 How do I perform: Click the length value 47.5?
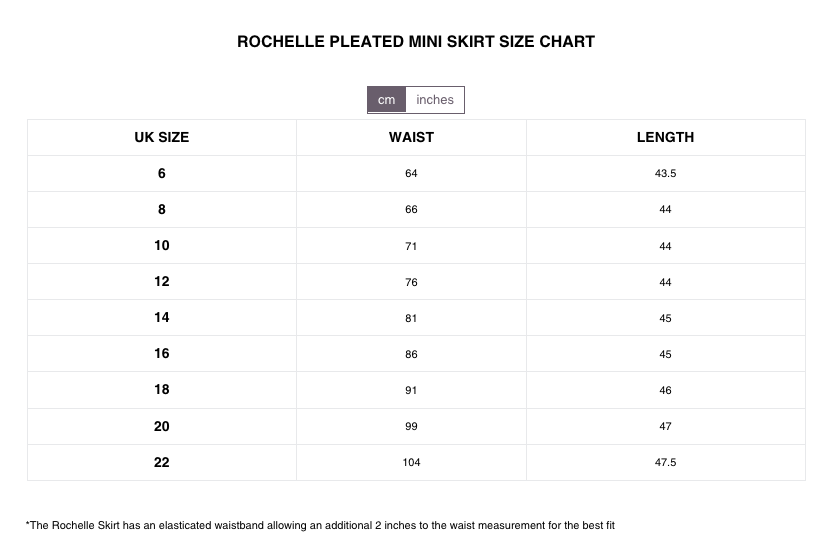[x=665, y=462]
